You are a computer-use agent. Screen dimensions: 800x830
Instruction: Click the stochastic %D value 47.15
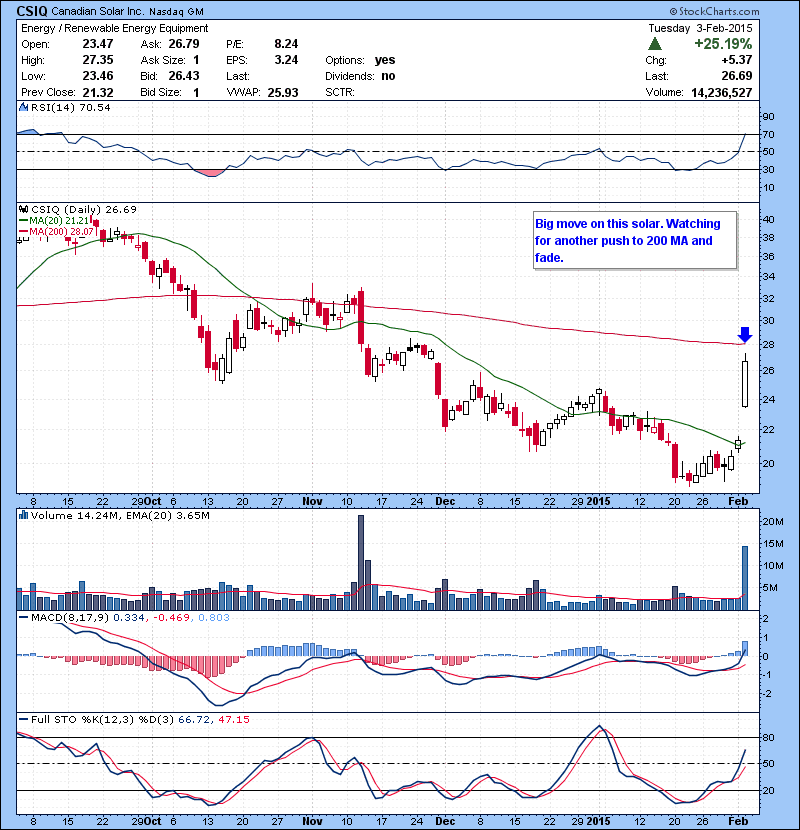point(233,719)
